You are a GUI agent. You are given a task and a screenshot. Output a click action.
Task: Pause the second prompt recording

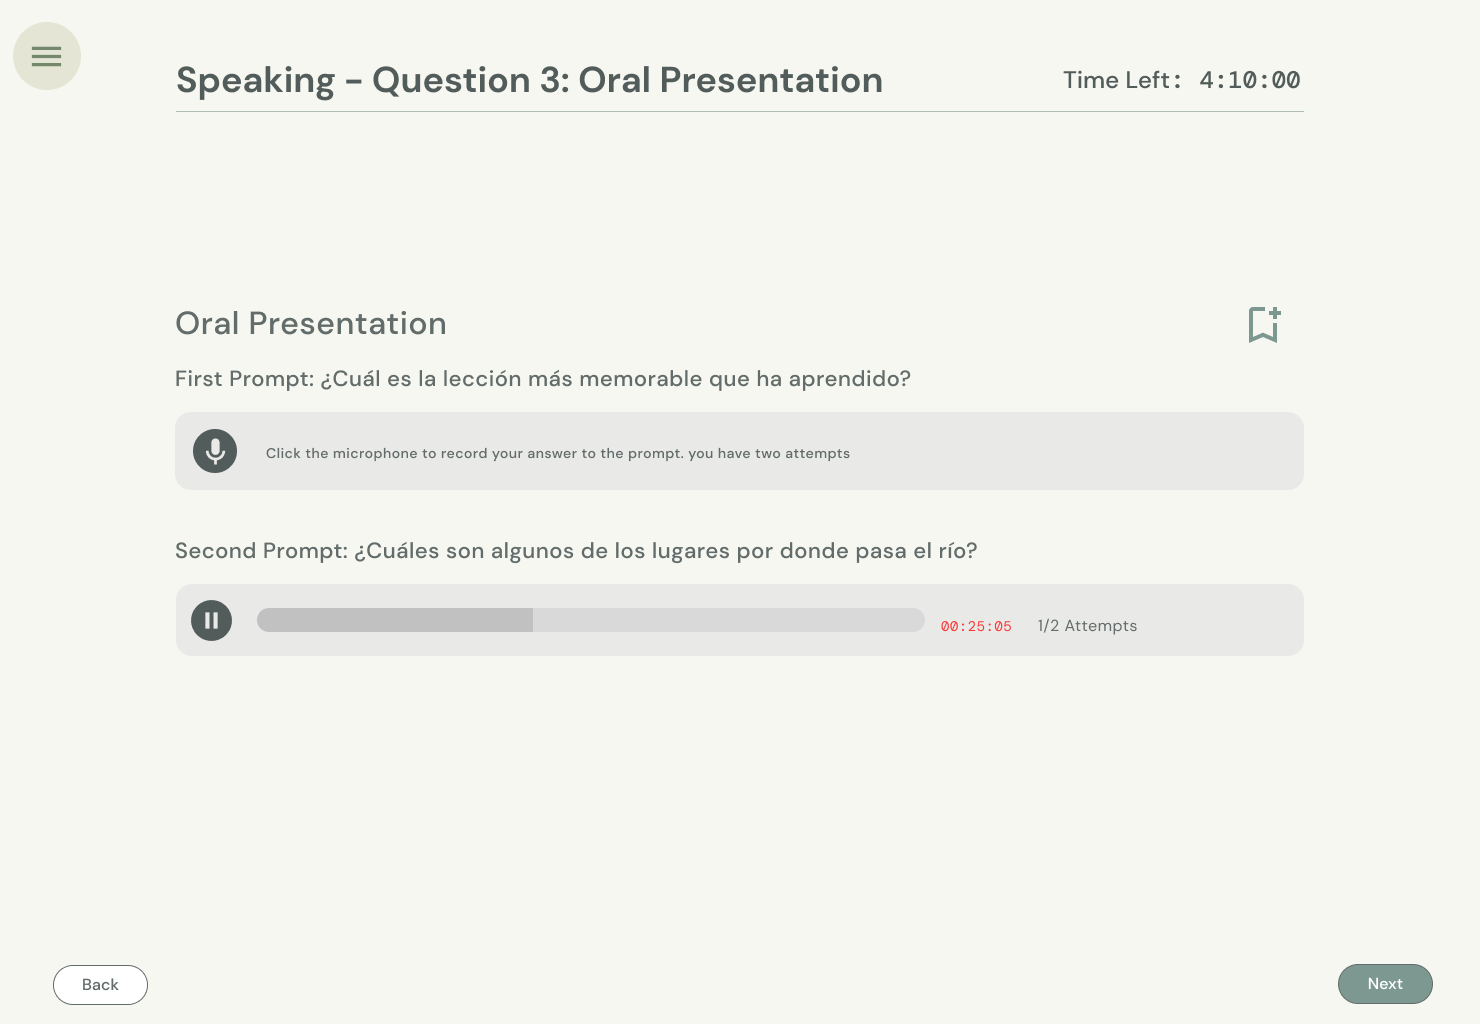[x=211, y=620]
